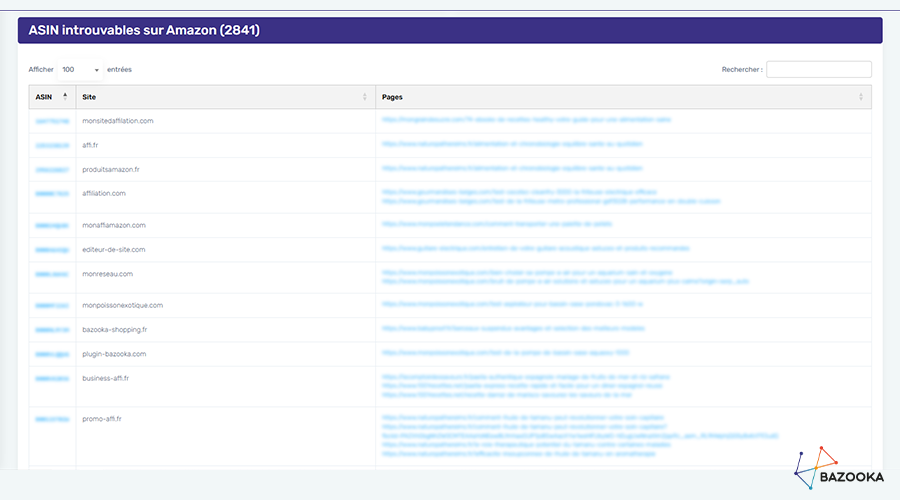This screenshot has width=900, height=500.
Task: Open page link in produitsamazon.fr row
Action: point(512,168)
